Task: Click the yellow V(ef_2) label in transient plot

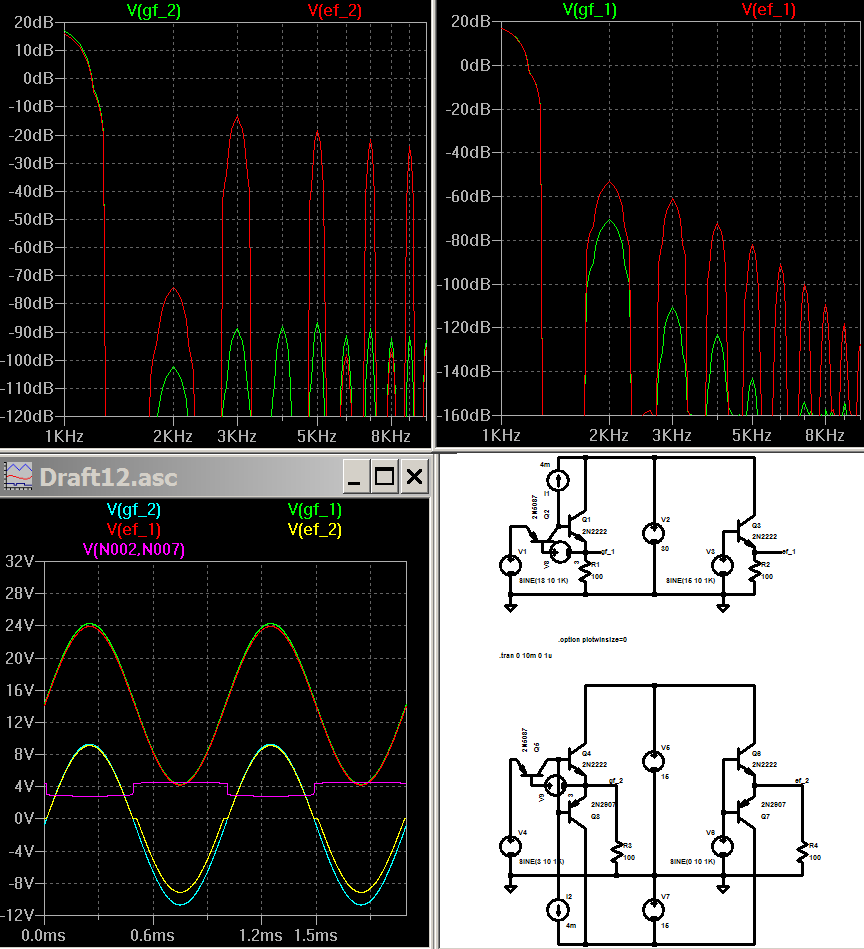Action: point(315,530)
